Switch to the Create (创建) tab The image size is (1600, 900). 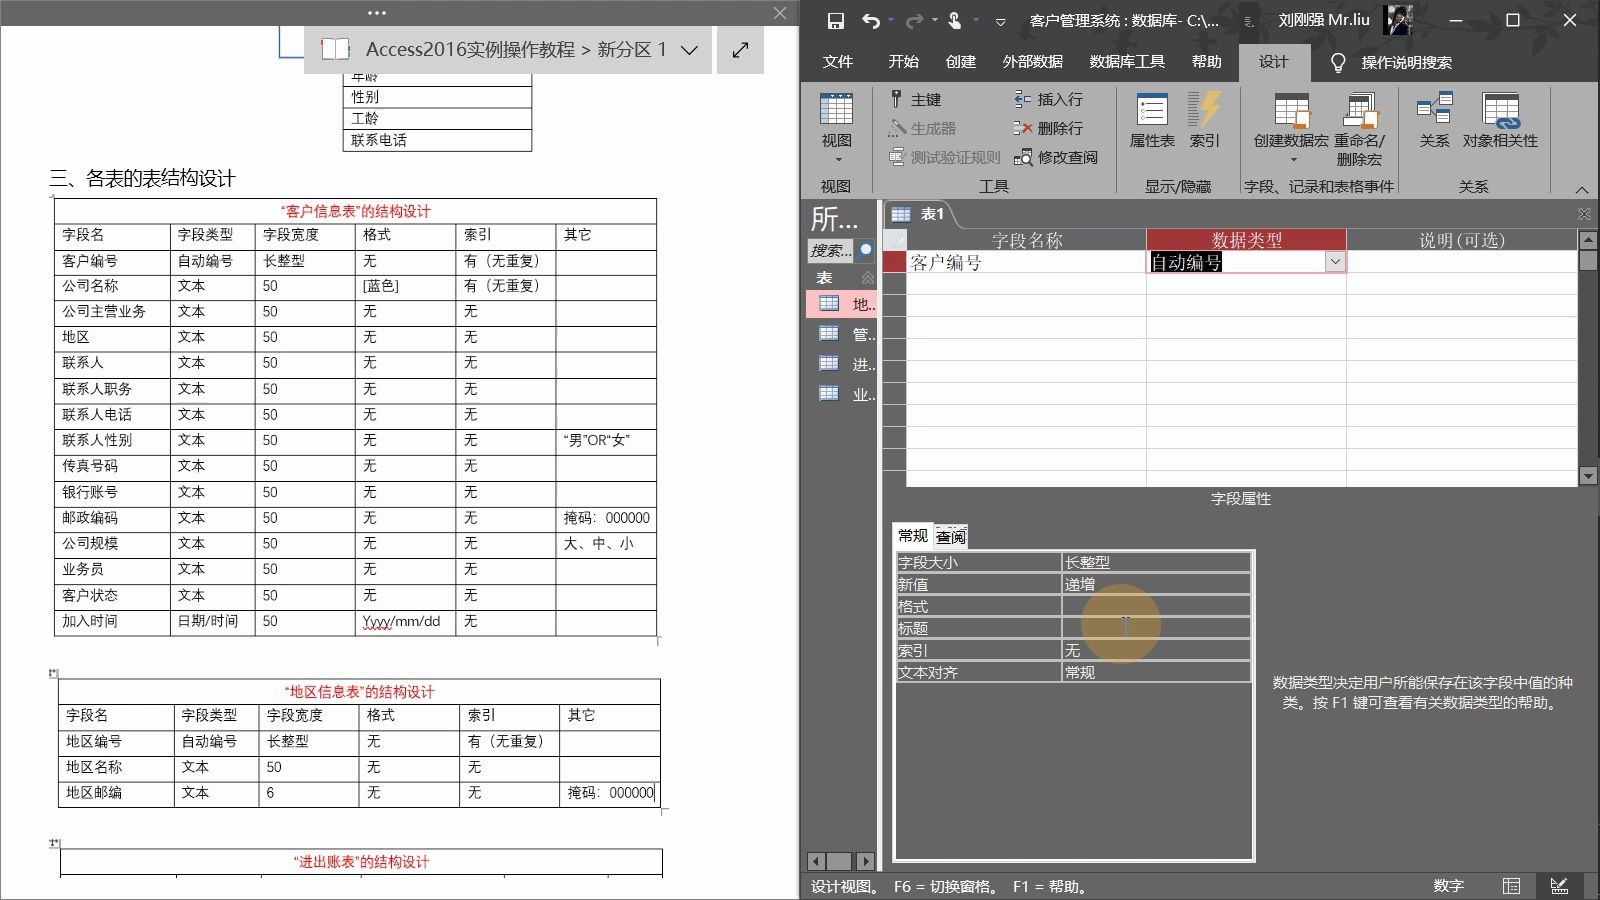coord(960,62)
